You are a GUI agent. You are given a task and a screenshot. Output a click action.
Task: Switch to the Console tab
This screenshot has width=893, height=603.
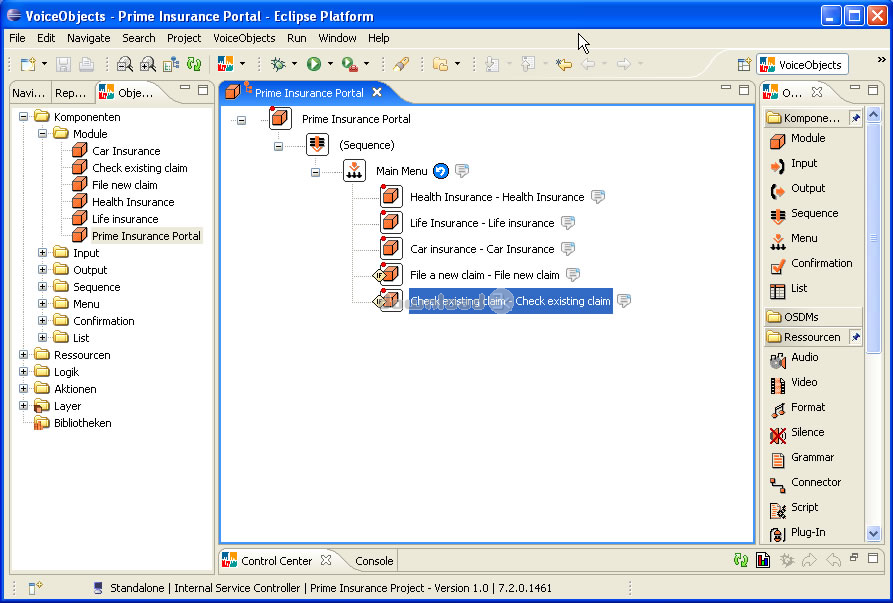pyautogui.click(x=374, y=561)
